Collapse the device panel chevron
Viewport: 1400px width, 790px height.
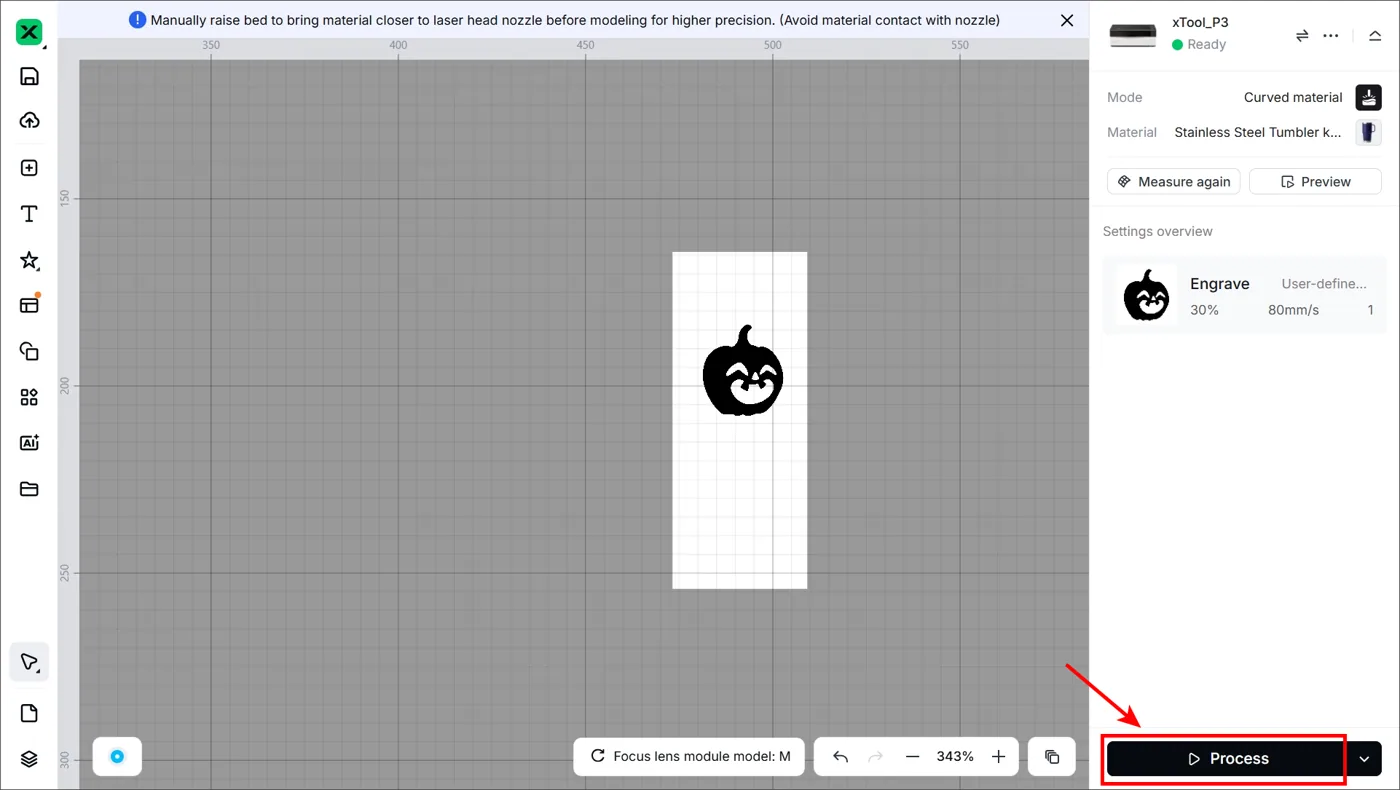pyautogui.click(x=1375, y=35)
